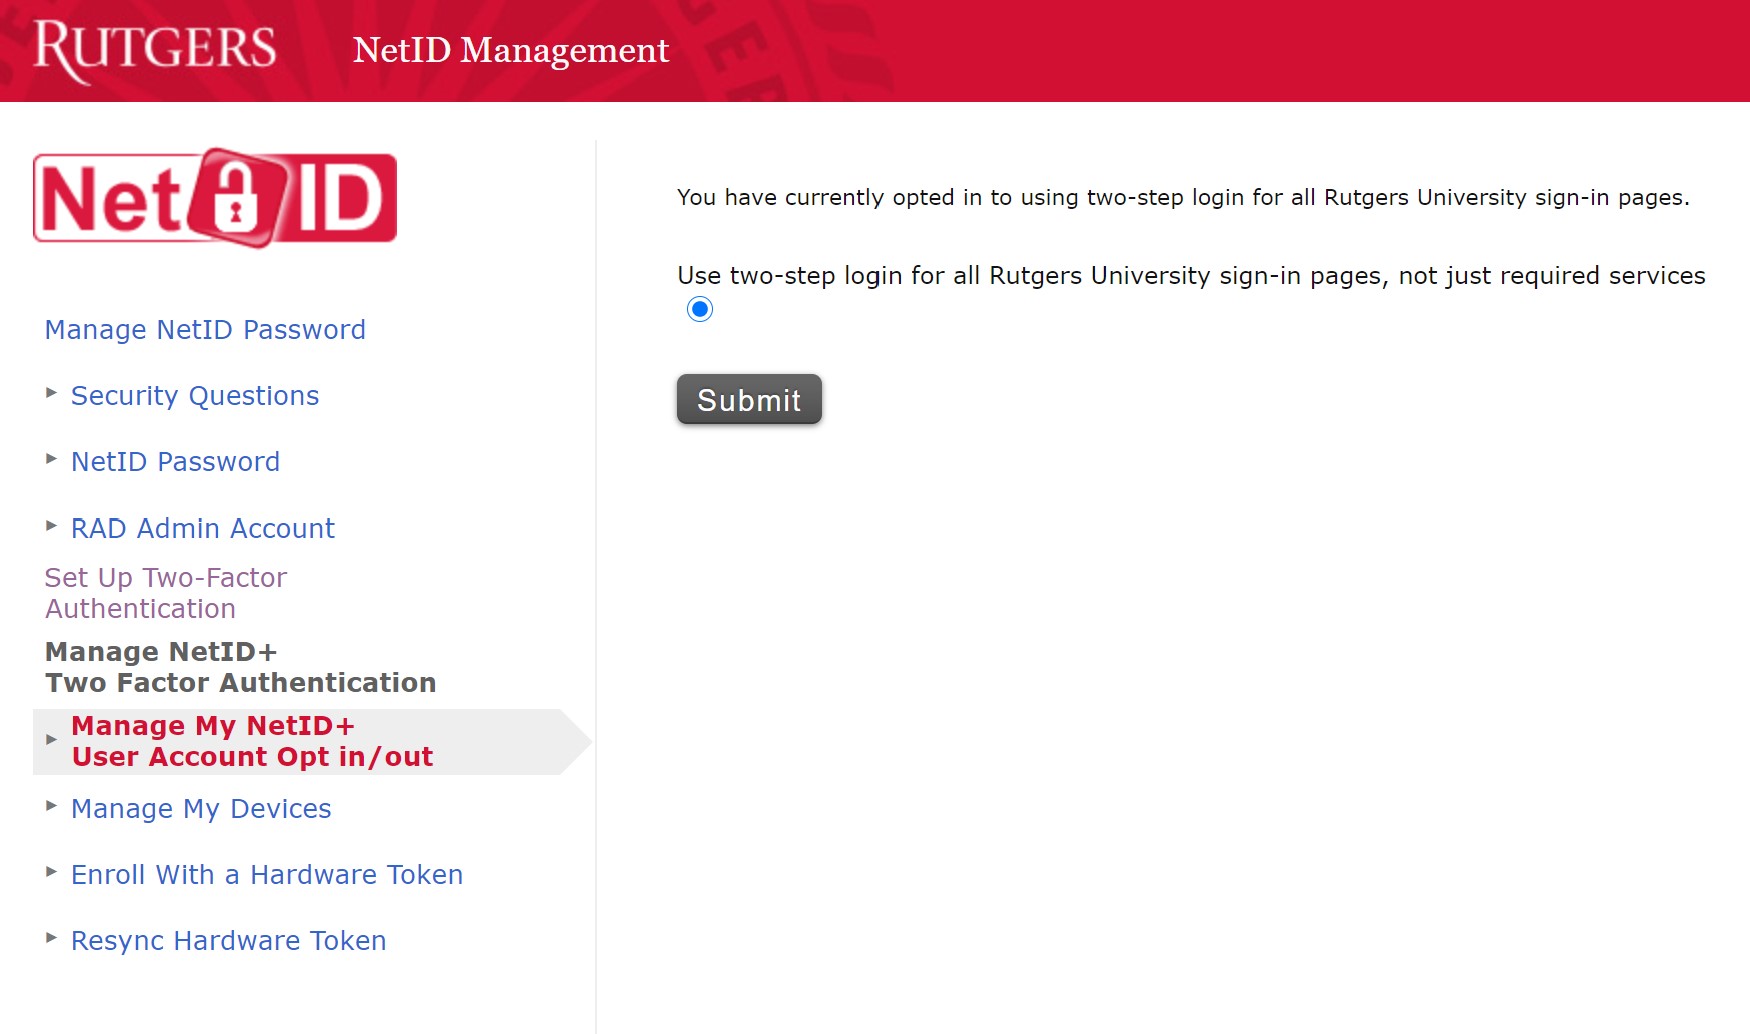Open the NetID Password link
Viewport: 1750px width, 1034px height.
[175, 461]
